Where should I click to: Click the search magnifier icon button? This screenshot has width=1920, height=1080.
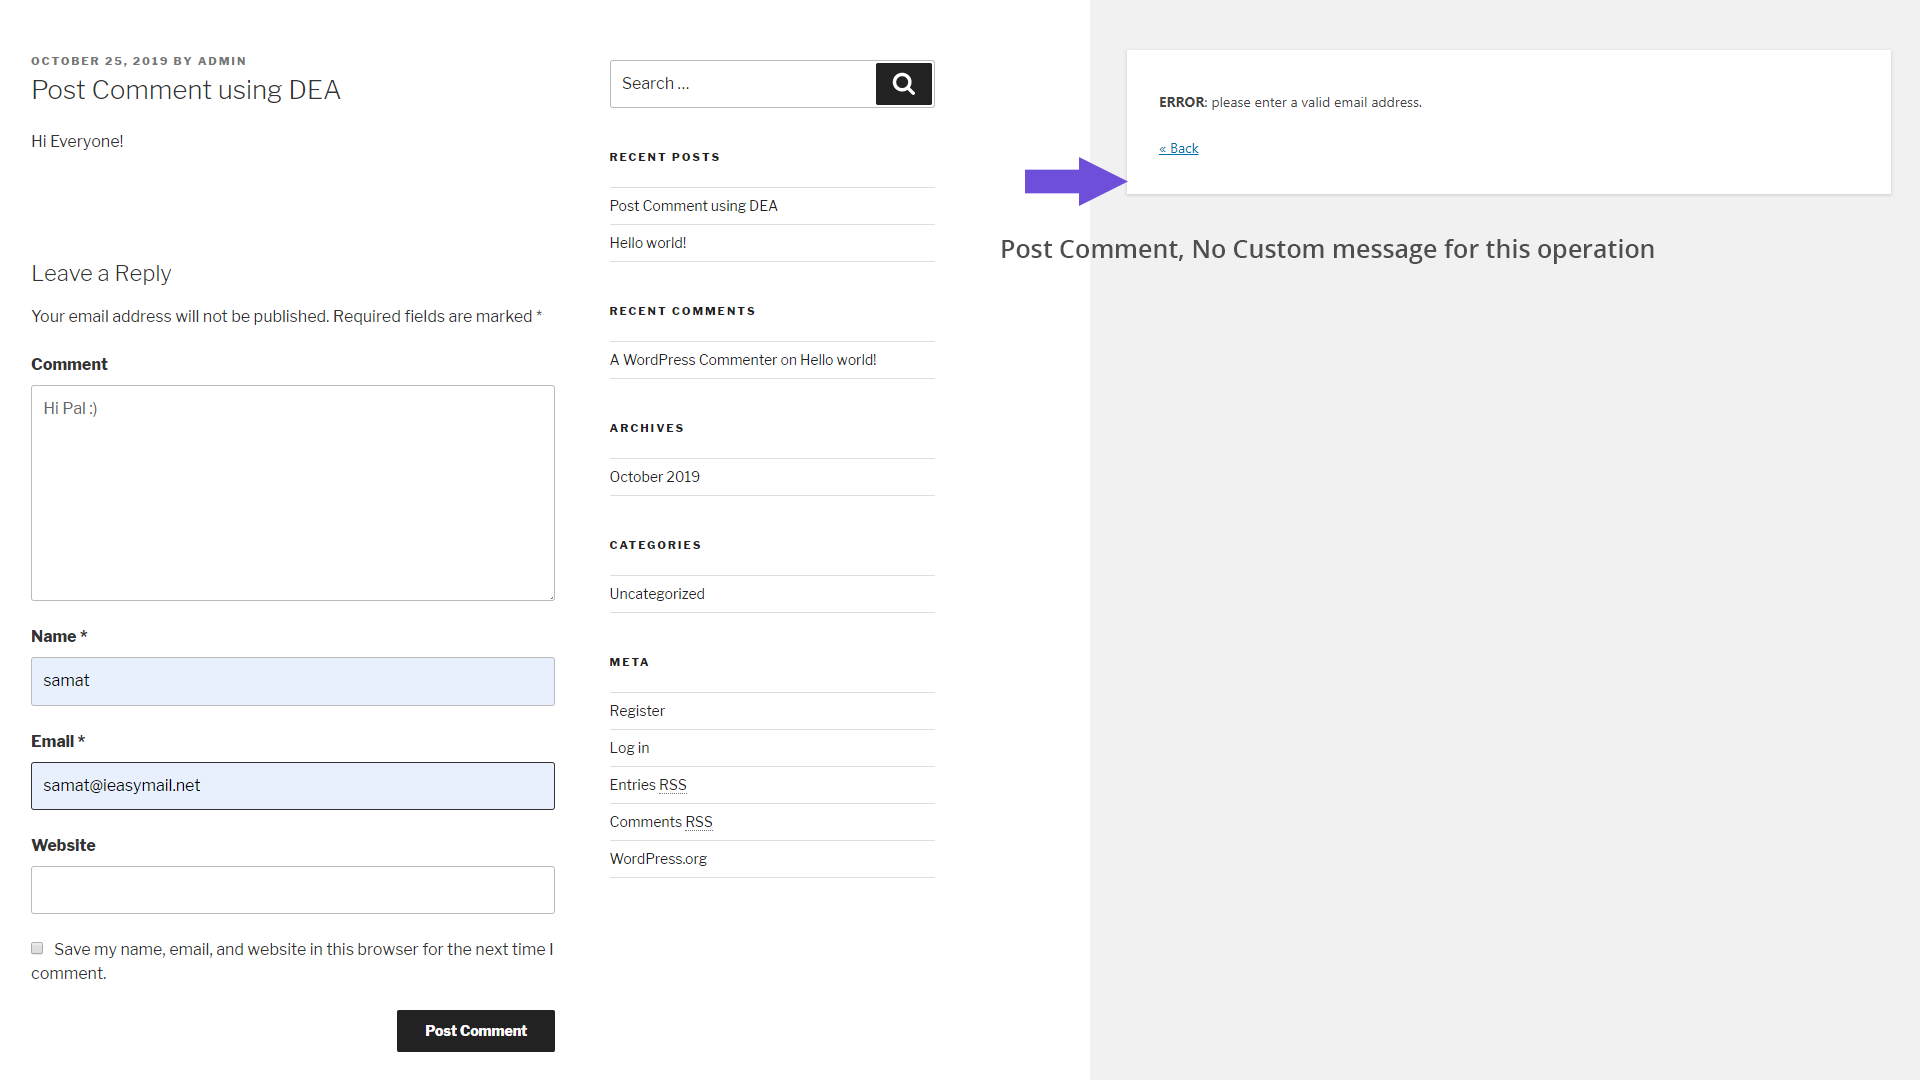pyautogui.click(x=904, y=84)
